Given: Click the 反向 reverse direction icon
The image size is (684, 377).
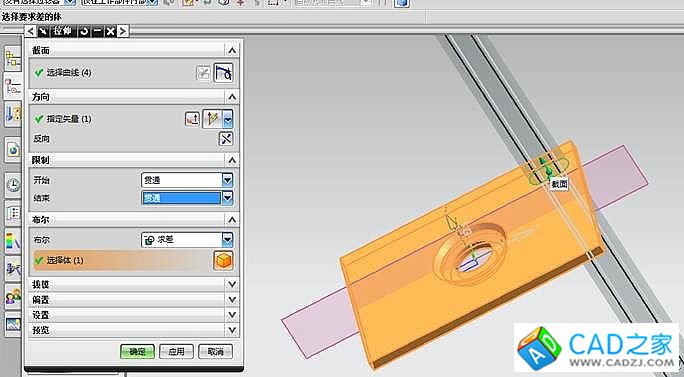Looking at the screenshot, I should tap(226, 139).
